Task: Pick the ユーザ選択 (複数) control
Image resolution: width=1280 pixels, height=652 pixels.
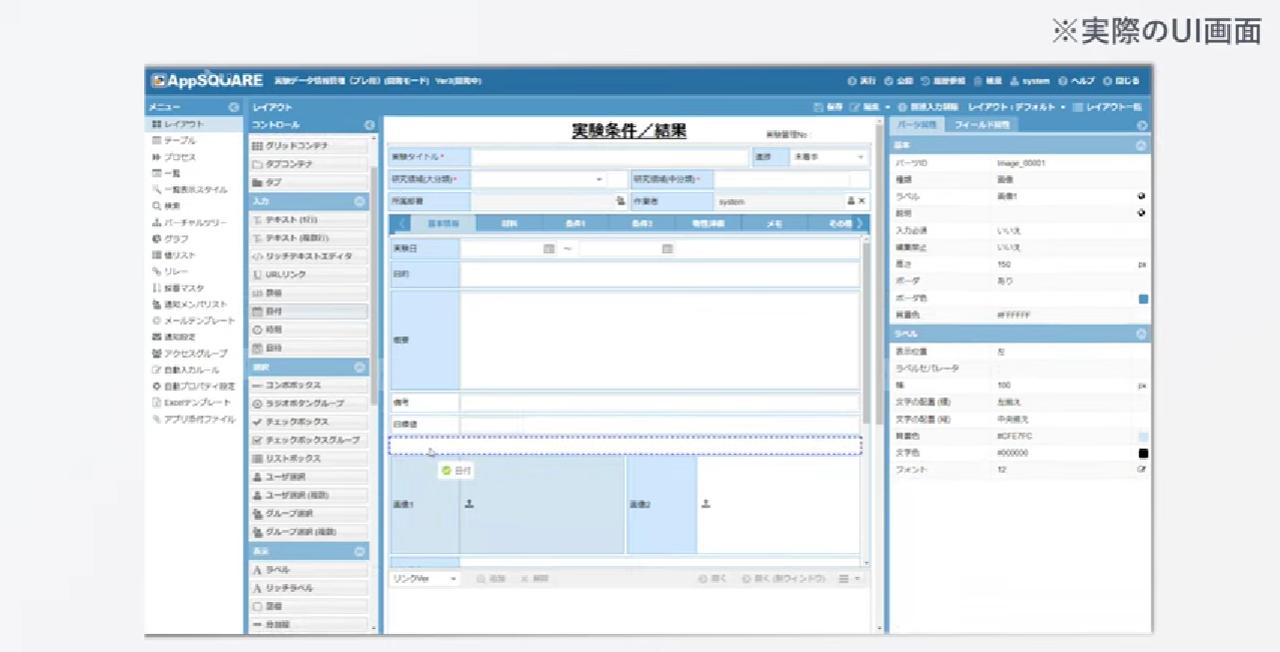Action: click(x=308, y=495)
